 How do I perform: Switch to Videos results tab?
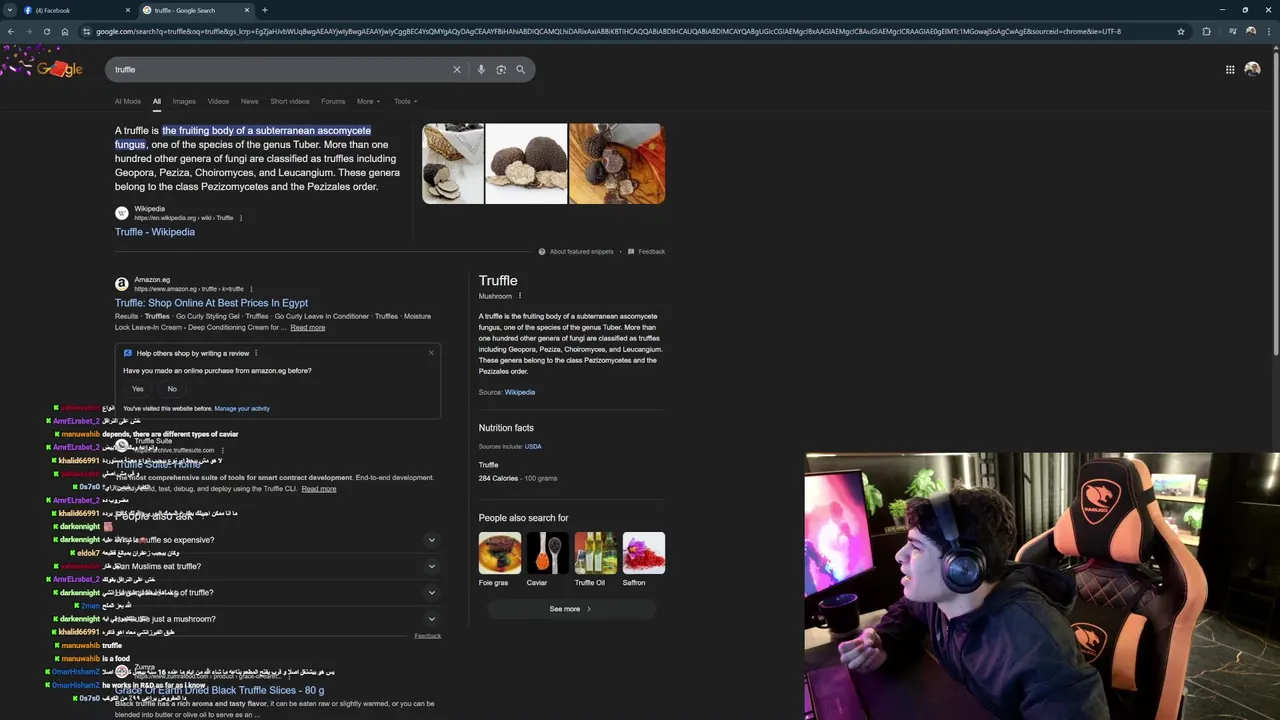pyautogui.click(x=218, y=101)
